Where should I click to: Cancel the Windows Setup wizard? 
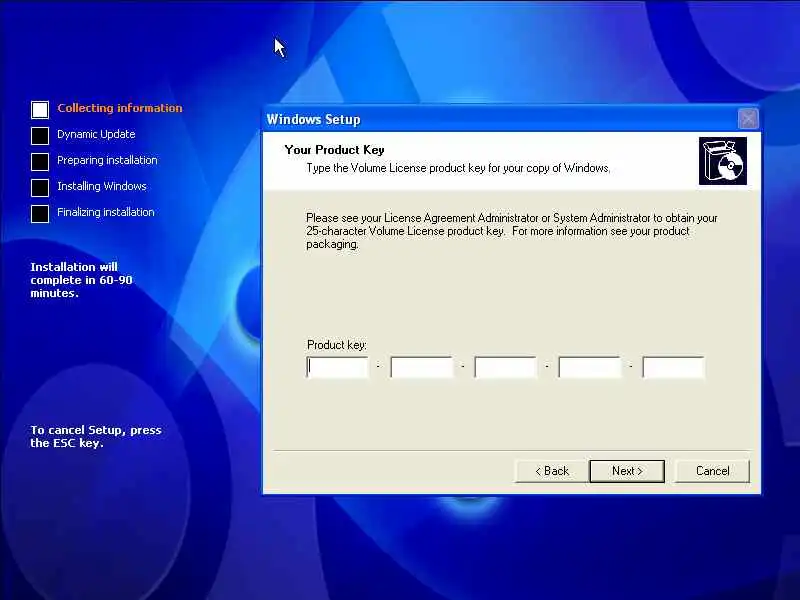point(712,471)
